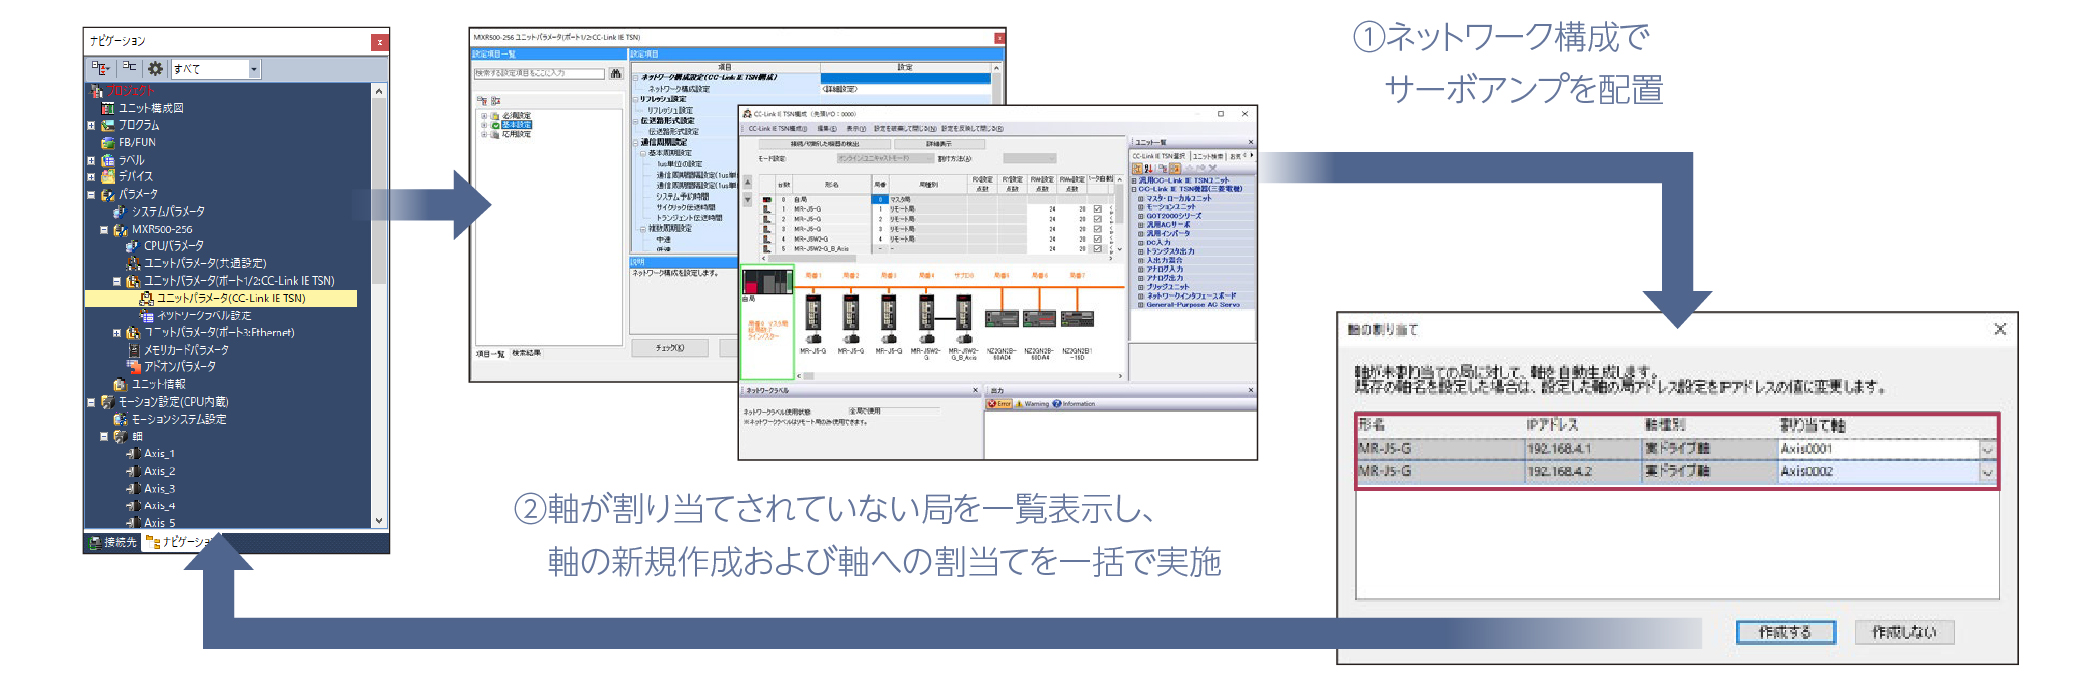Screen dimensions: 2100x681
Task: Toggle the checkbox for station row 5
Action: pyautogui.click(x=1098, y=249)
